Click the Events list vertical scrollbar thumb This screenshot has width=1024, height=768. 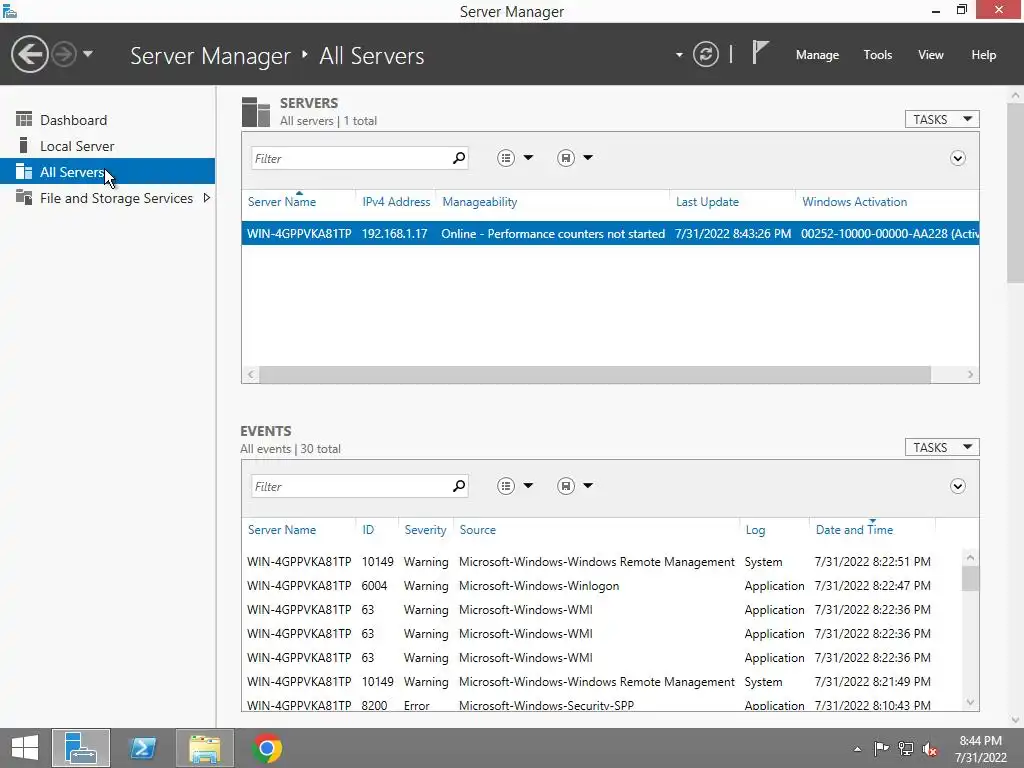[x=970, y=579]
